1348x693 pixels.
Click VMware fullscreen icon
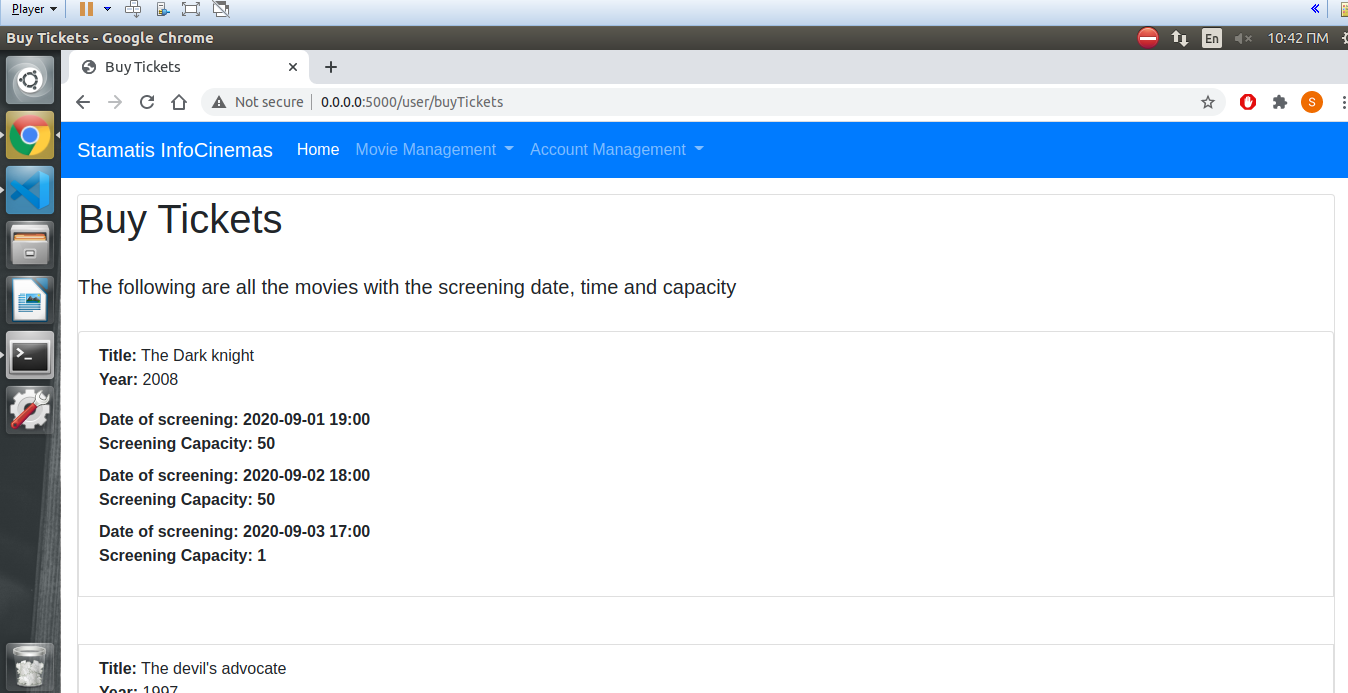point(191,9)
